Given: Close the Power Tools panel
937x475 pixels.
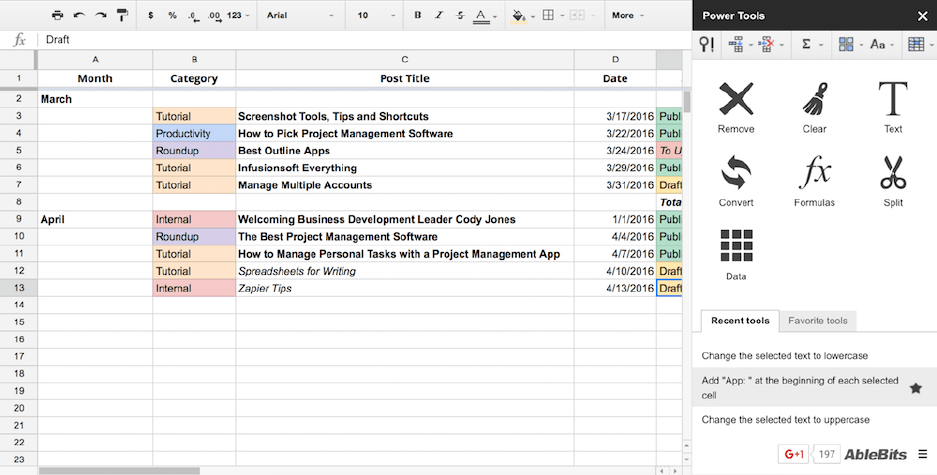Looking at the screenshot, I should [x=923, y=16].
